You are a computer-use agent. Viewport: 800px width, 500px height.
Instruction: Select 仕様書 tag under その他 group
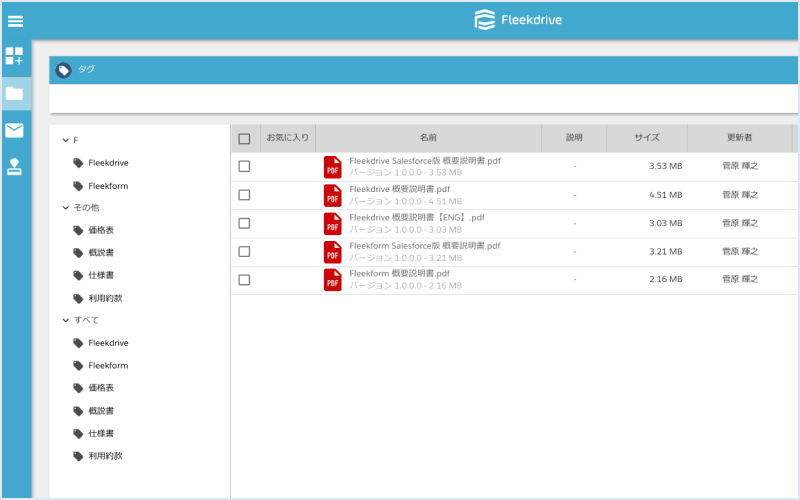[x=94, y=275]
